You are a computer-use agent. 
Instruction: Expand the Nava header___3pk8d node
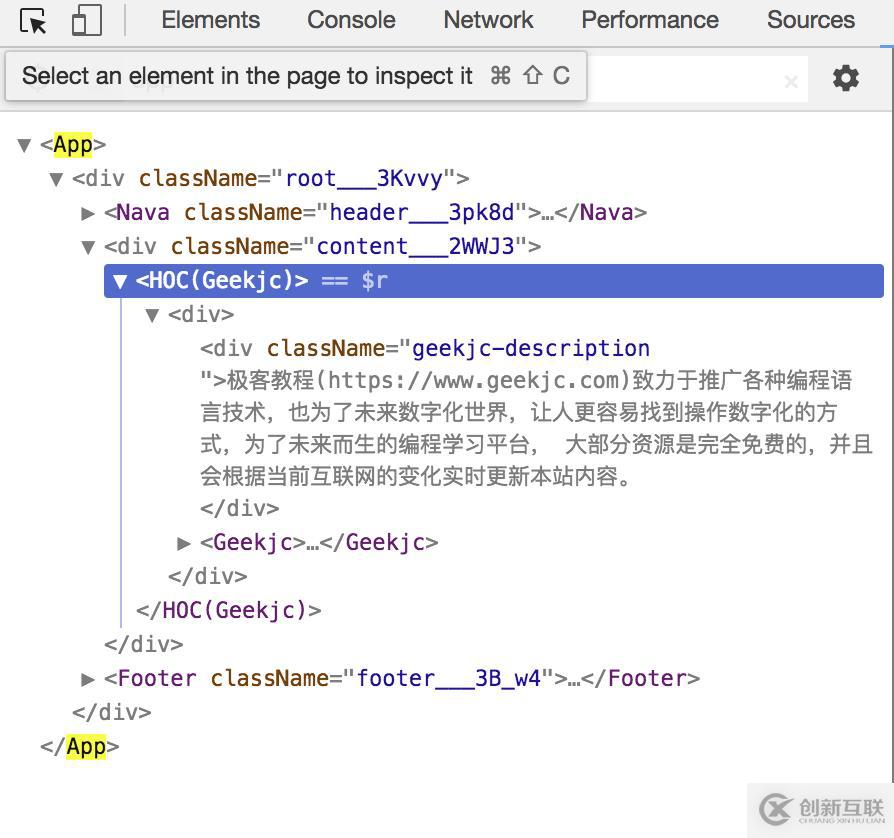[x=88, y=212]
